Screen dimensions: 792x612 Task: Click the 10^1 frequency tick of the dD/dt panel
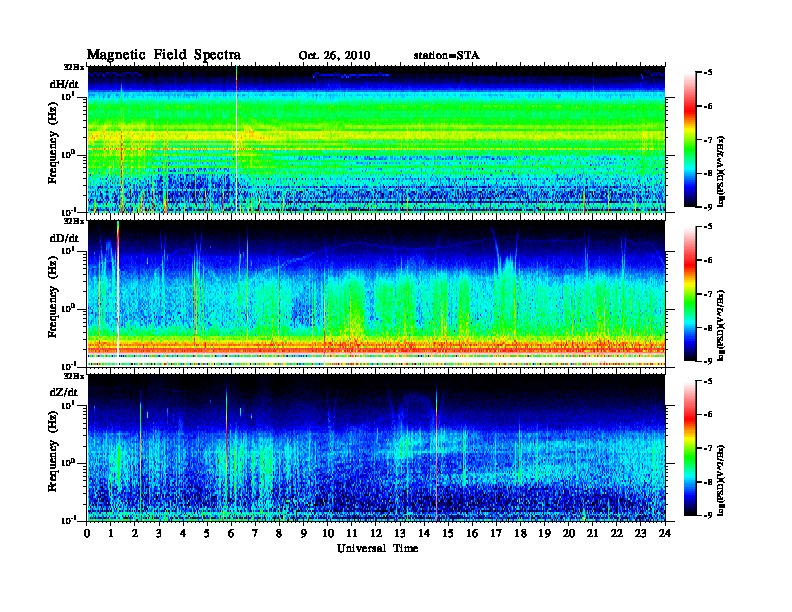coord(69,251)
